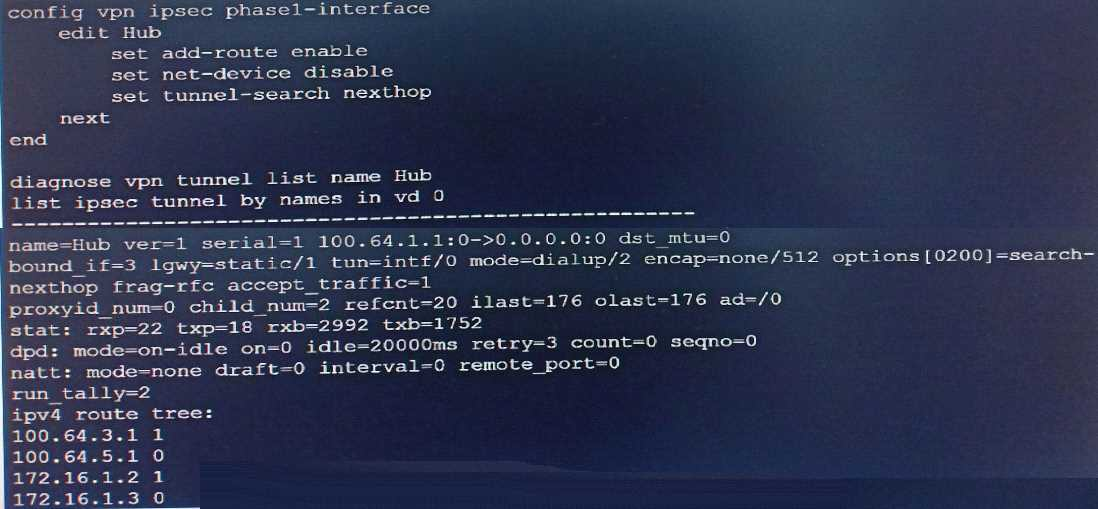Click the 'edit Hub' command line
Viewport: 1098px width, 509px height.
click(x=110, y=32)
